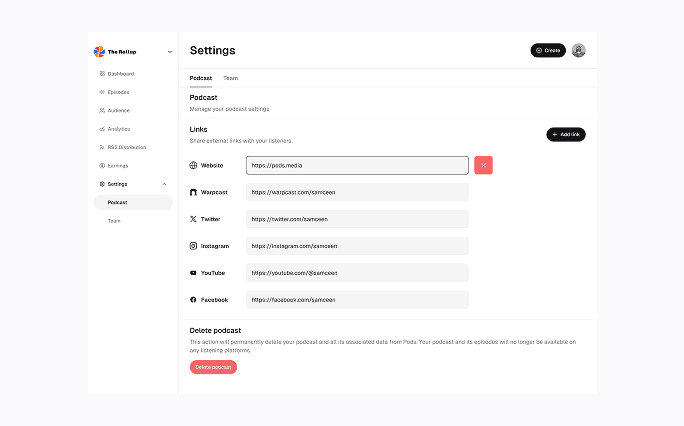Click the Dashboard sidebar icon
Viewport: 684px width, 426px height.
coord(102,74)
